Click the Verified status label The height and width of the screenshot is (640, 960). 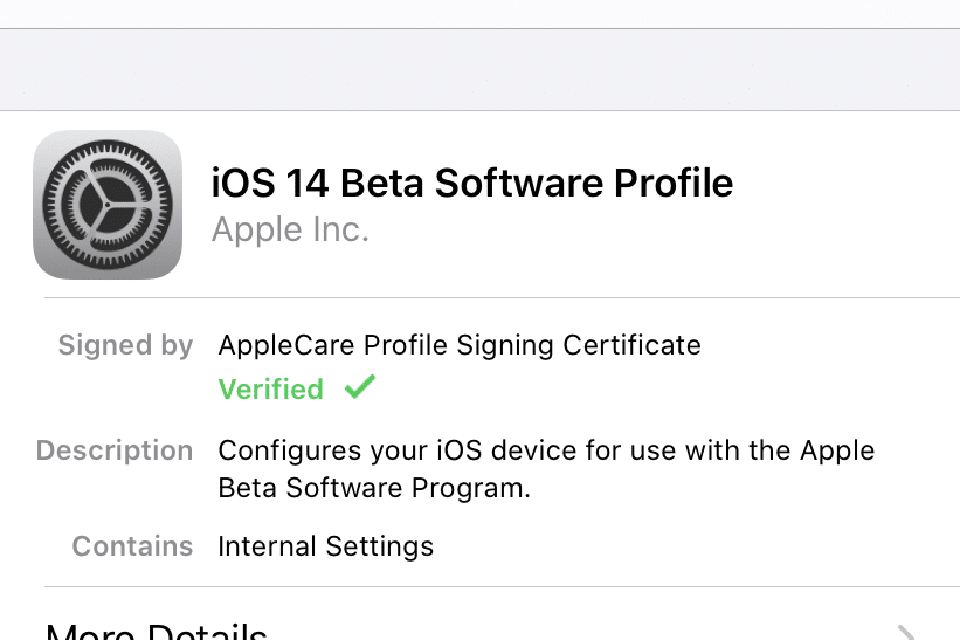270,389
